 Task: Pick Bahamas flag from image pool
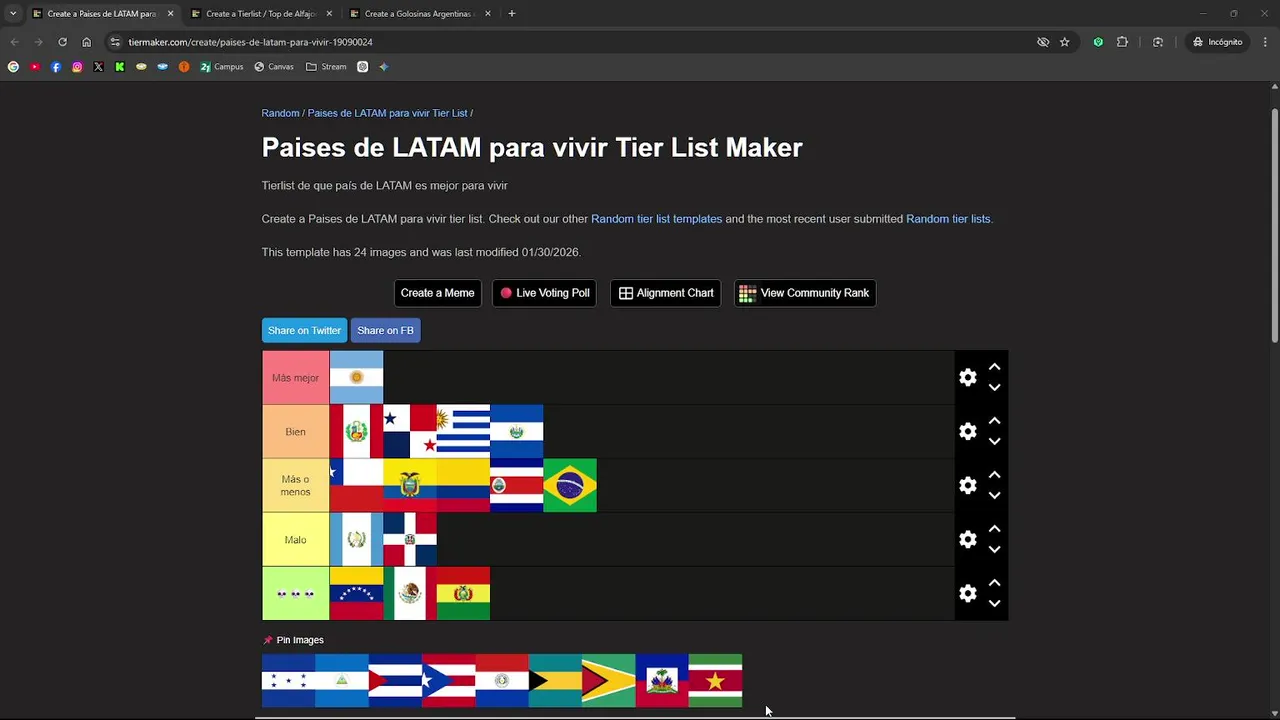click(x=555, y=681)
